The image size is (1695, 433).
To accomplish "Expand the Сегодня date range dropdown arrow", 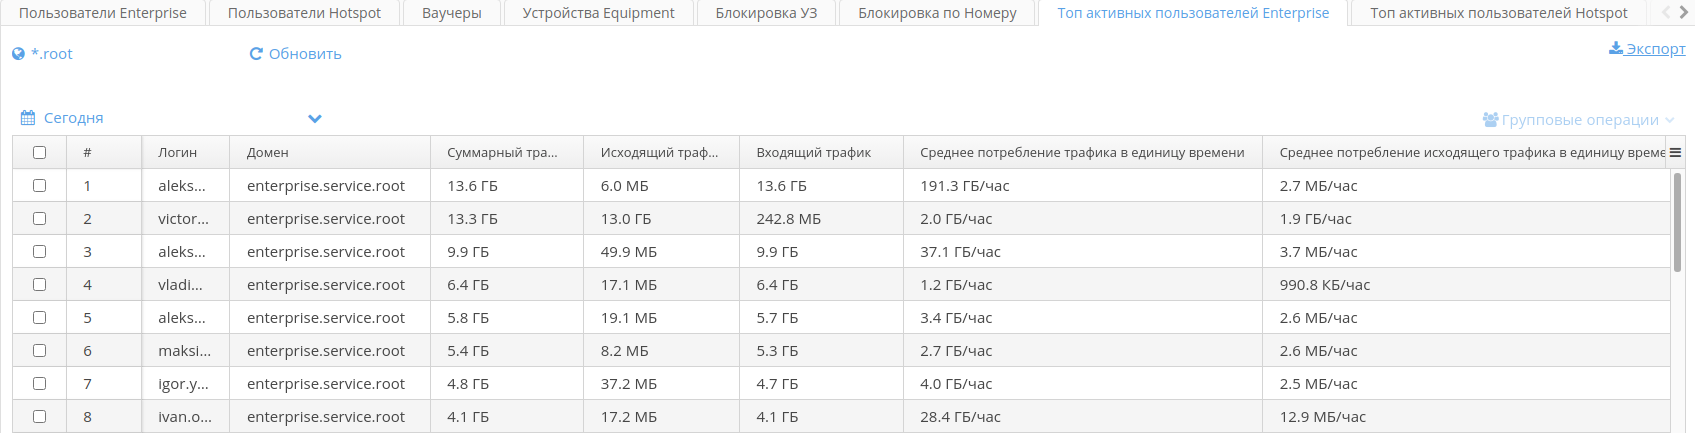I will click(x=315, y=118).
